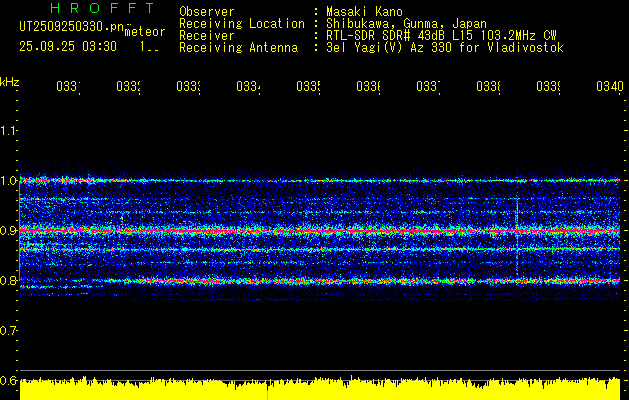
Task: Click the date stamp 25.09.25 03:30
Action: pyautogui.click(x=68, y=47)
